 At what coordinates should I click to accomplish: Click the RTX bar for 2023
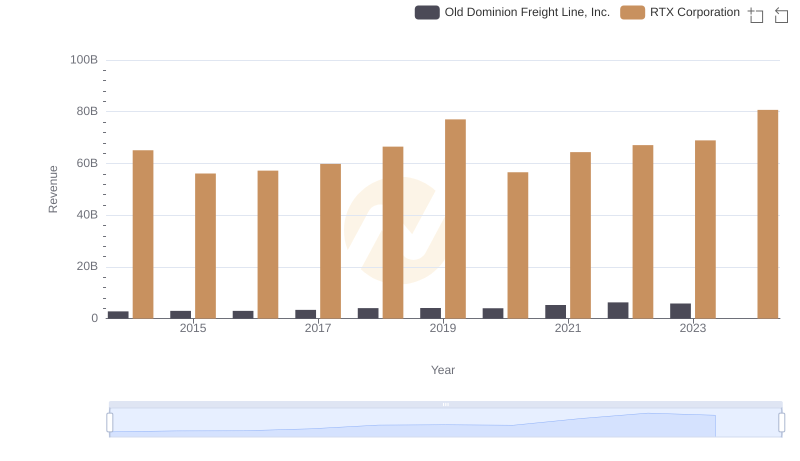coord(705,229)
